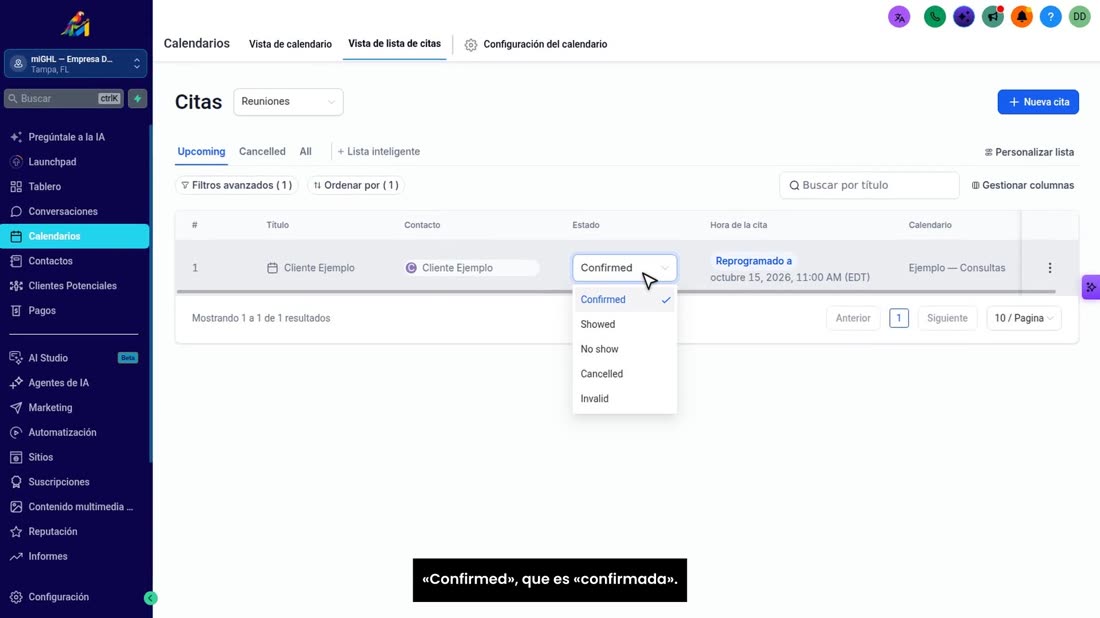The image size is (1100, 618).
Task: Select Confirmed option in status list
Action: 624,300
